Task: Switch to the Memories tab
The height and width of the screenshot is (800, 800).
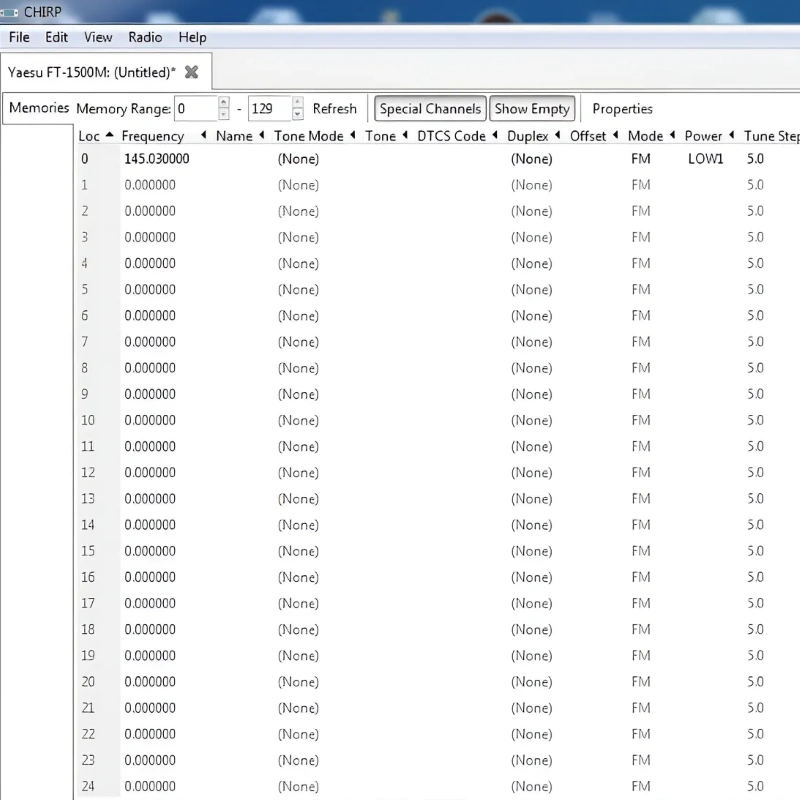Action: point(39,108)
